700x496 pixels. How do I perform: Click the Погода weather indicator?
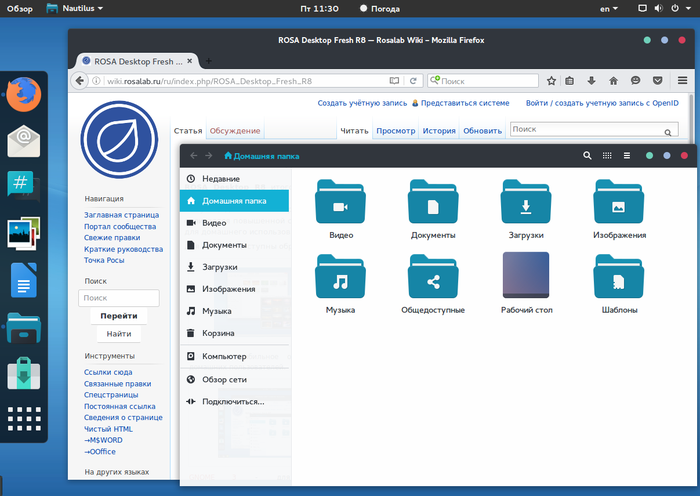coord(380,8)
